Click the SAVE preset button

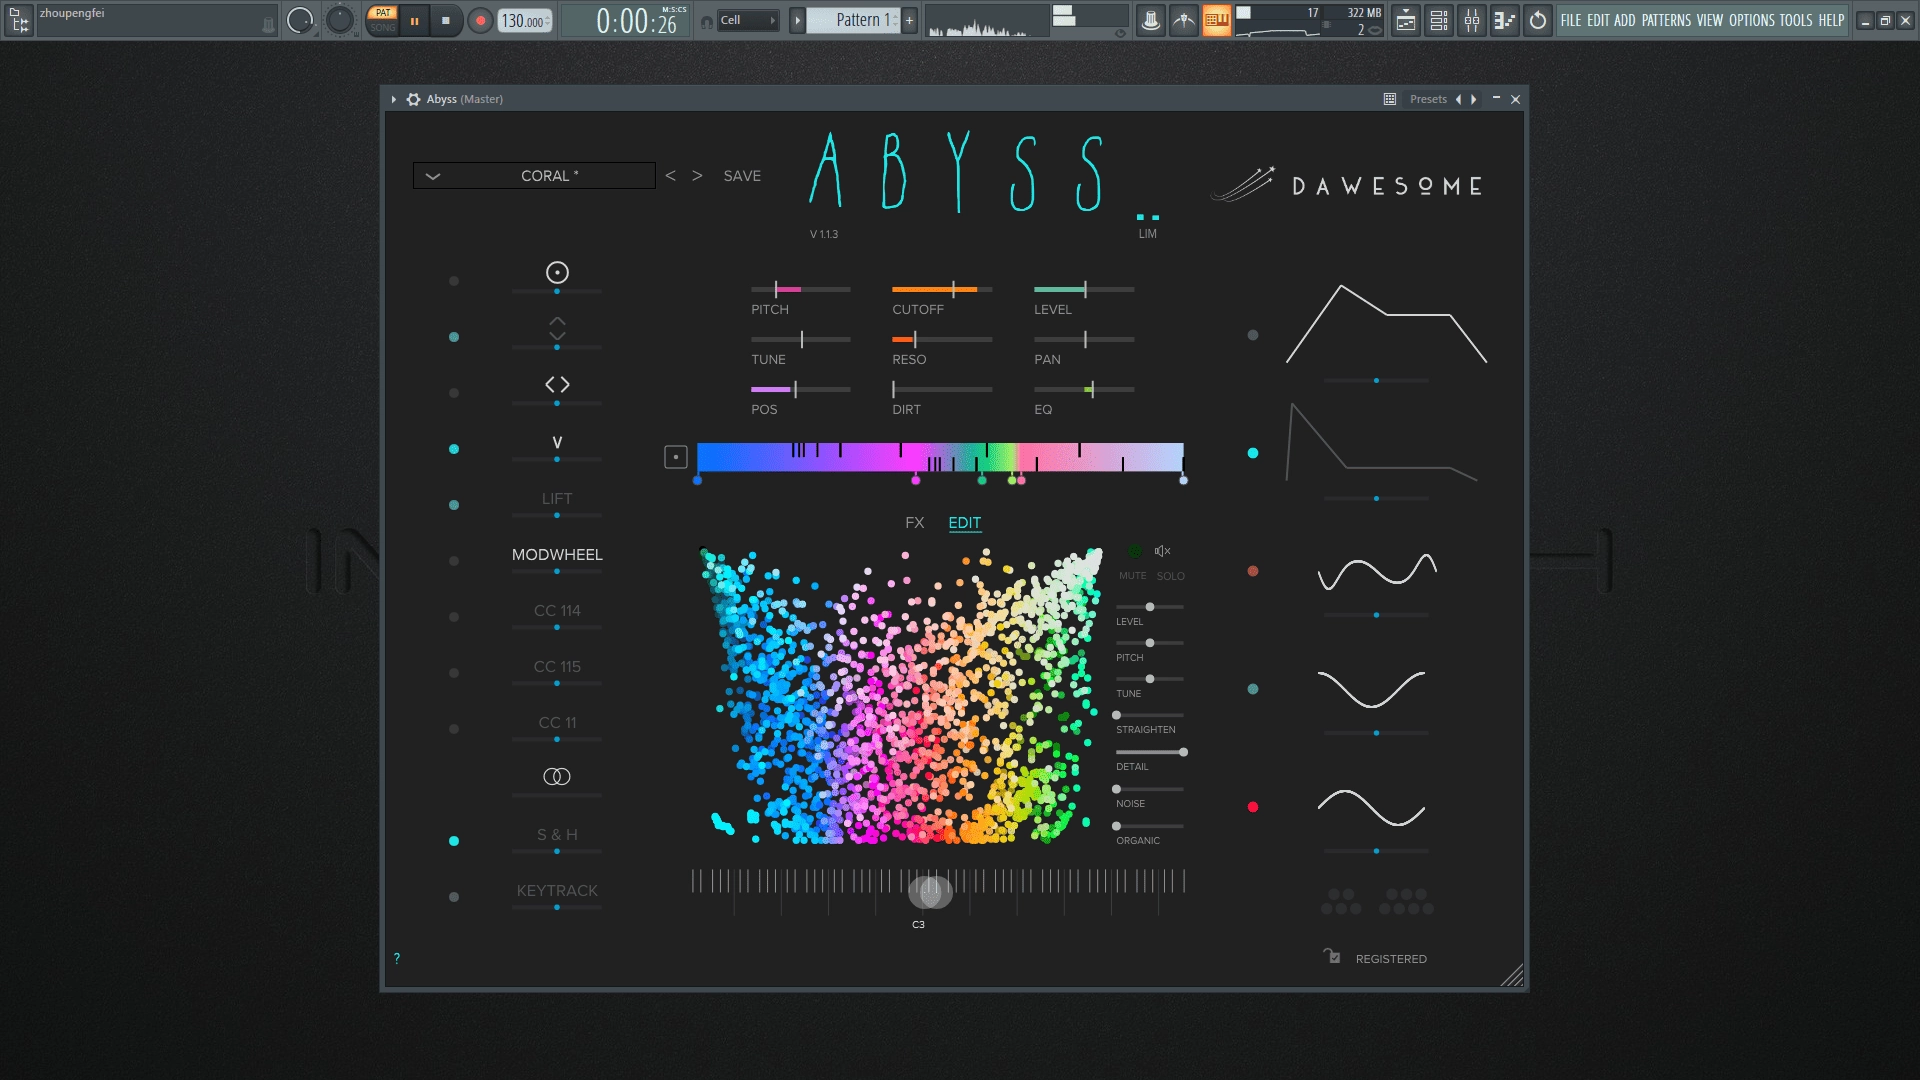coord(742,175)
